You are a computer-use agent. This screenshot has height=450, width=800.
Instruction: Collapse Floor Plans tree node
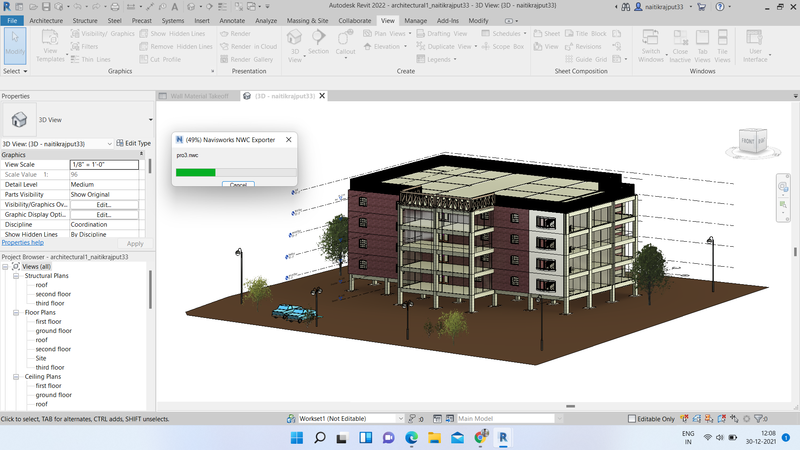16,312
